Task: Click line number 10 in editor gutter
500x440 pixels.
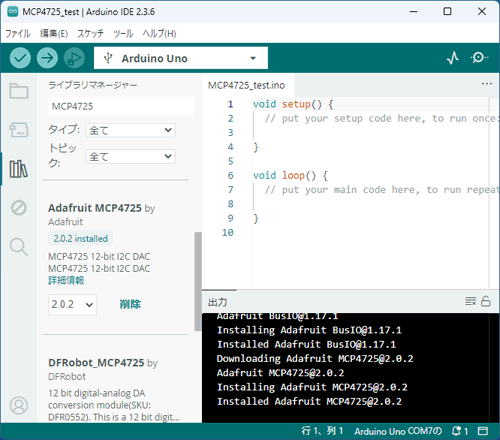Action: [x=228, y=233]
